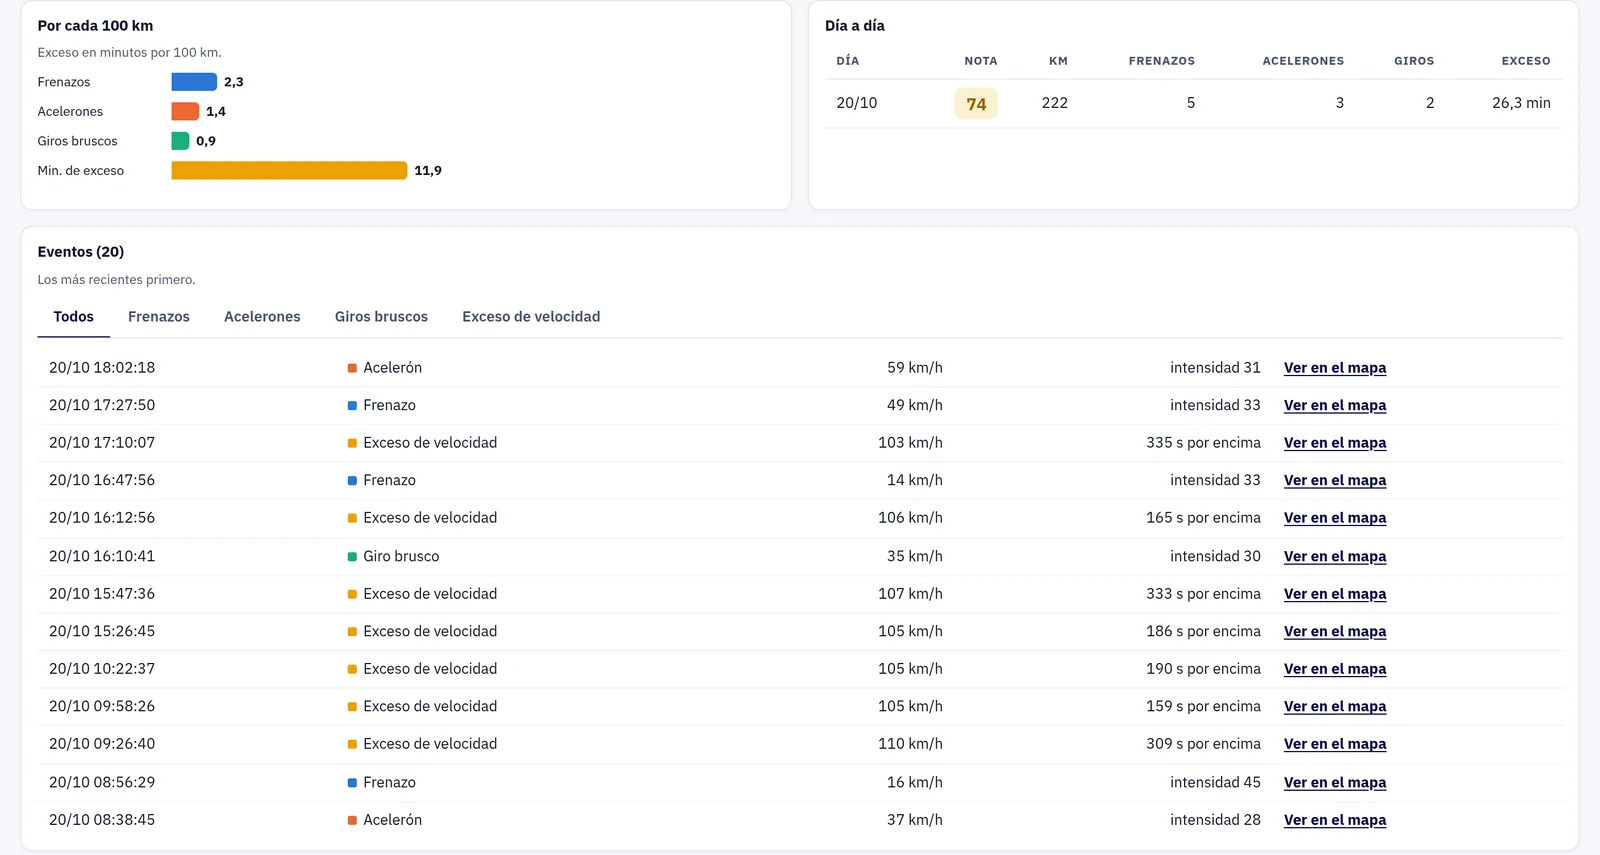Screen dimensions: 1600x855
Task: Open map link for 10:22:37 event
Action: [1335, 669]
